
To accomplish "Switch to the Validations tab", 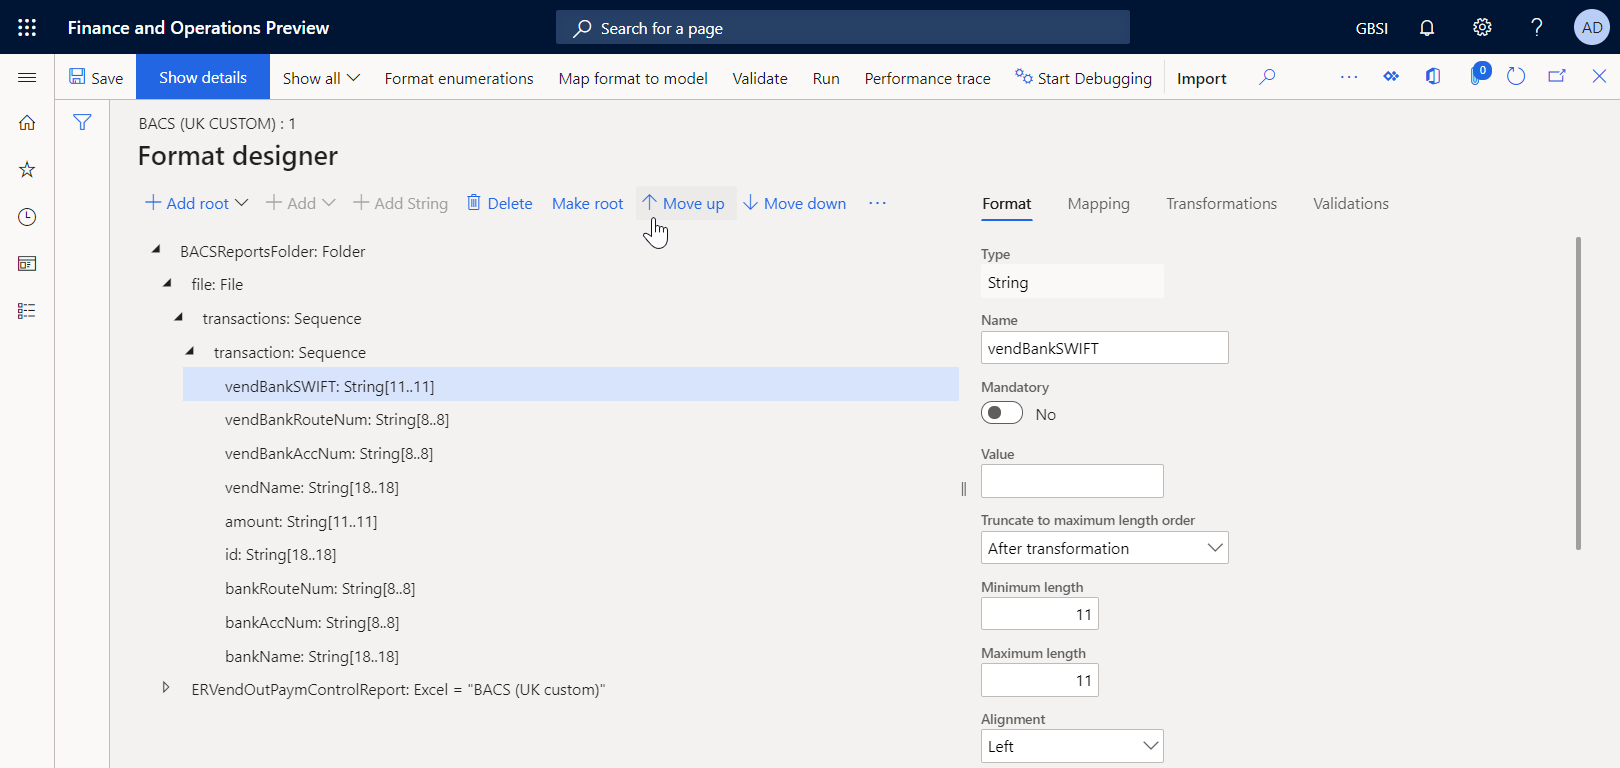I will [x=1350, y=204].
